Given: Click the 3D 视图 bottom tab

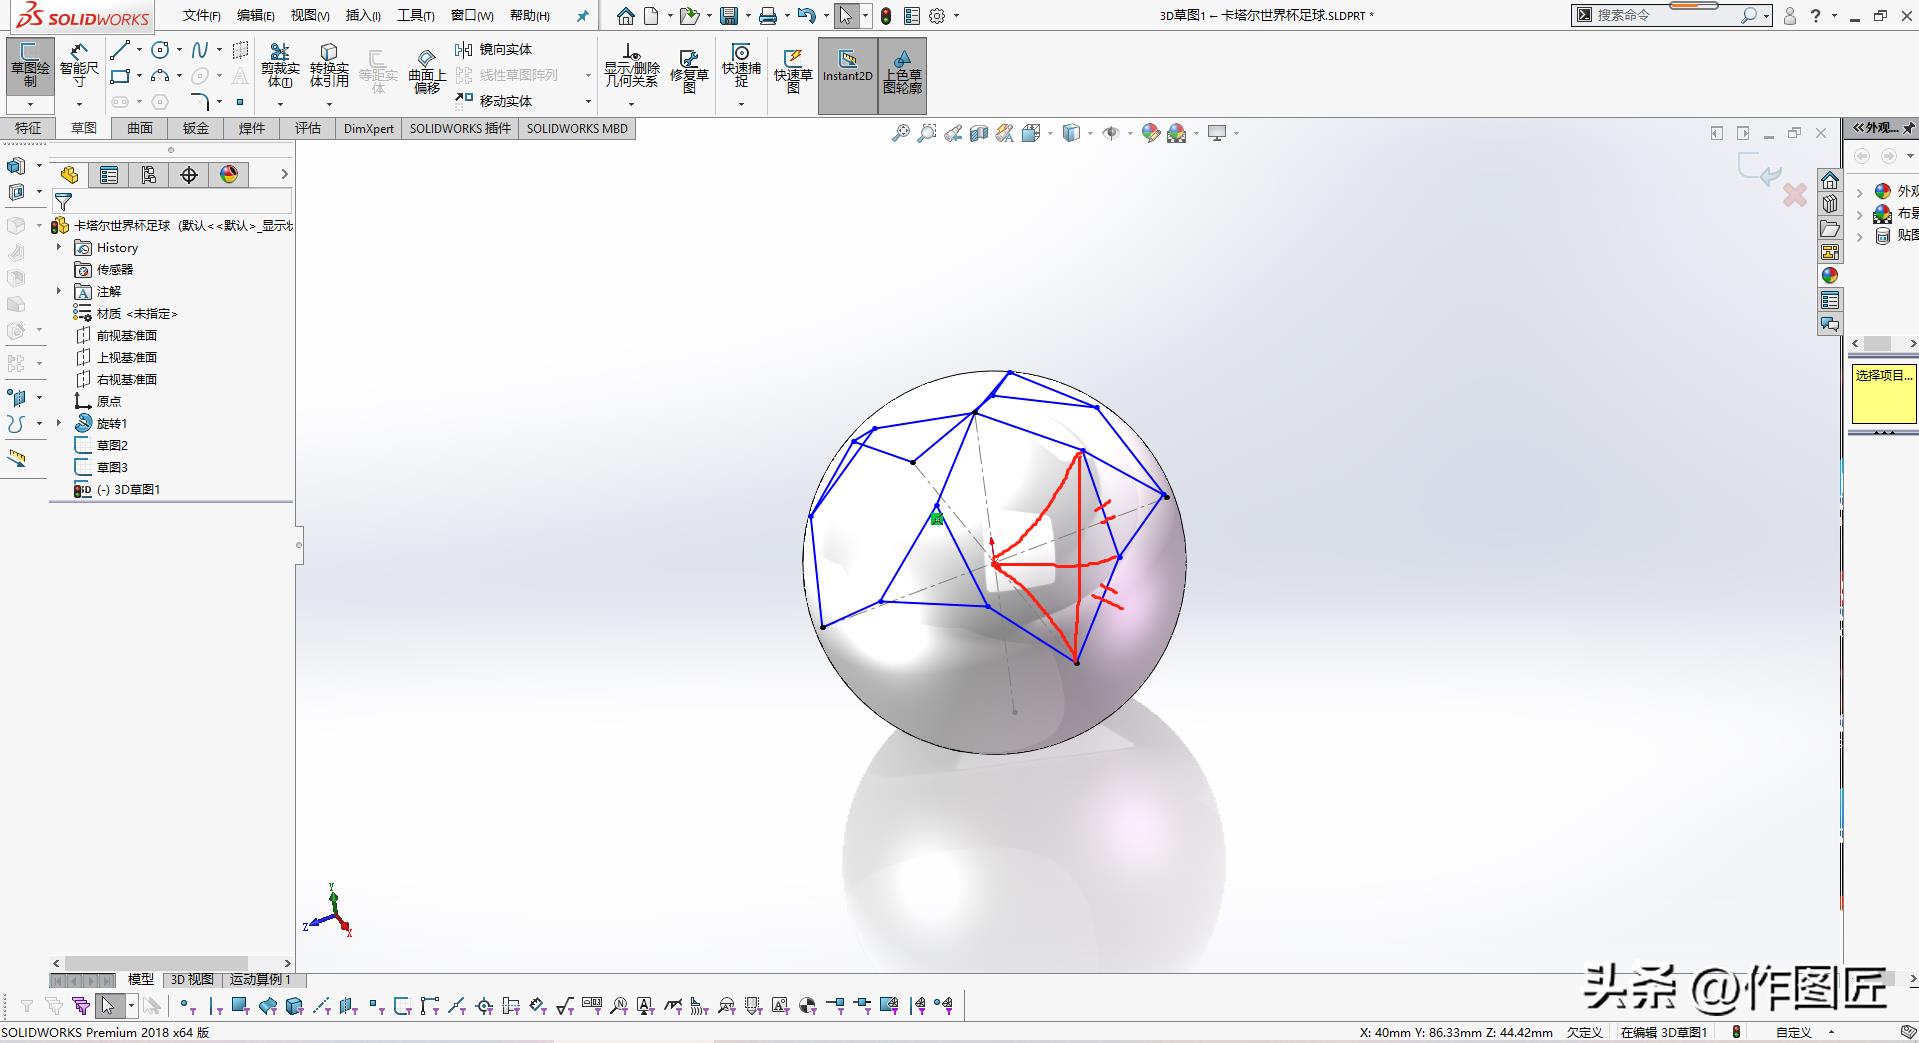Looking at the screenshot, I should pyautogui.click(x=192, y=979).
